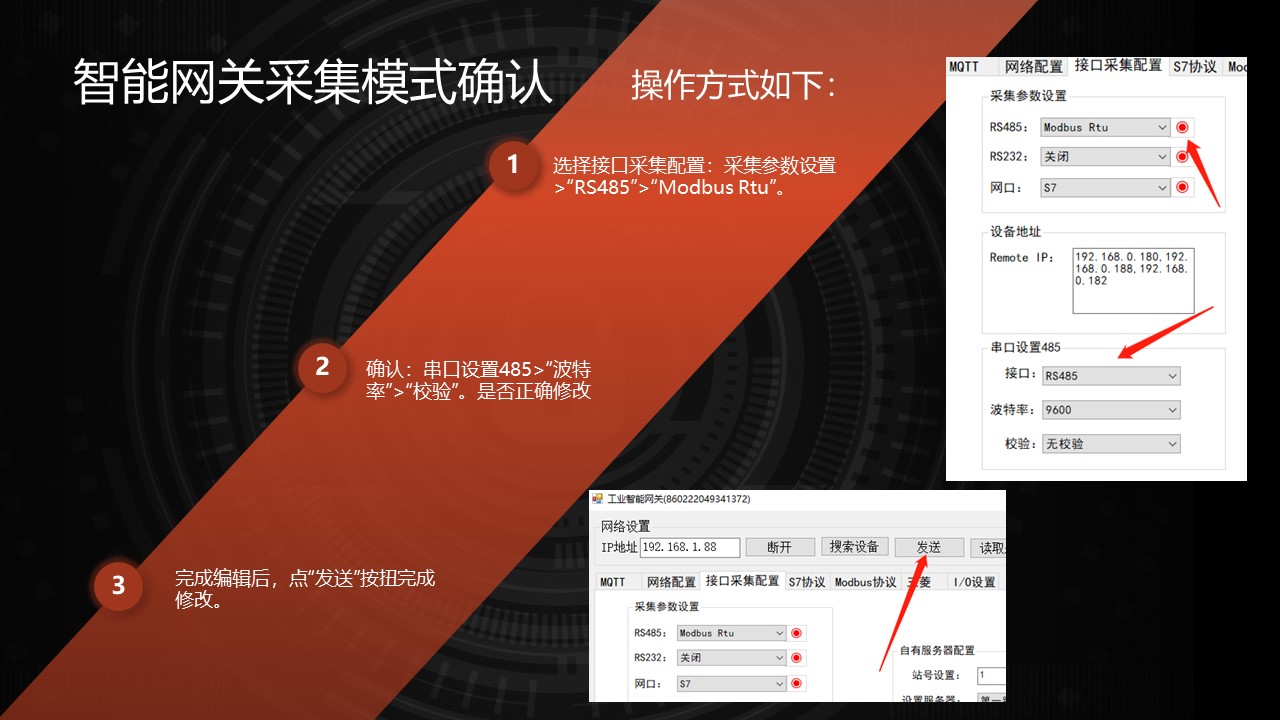Click the 发送 send button
Viewport: 1280px width, 720px height.
(929, 547)
